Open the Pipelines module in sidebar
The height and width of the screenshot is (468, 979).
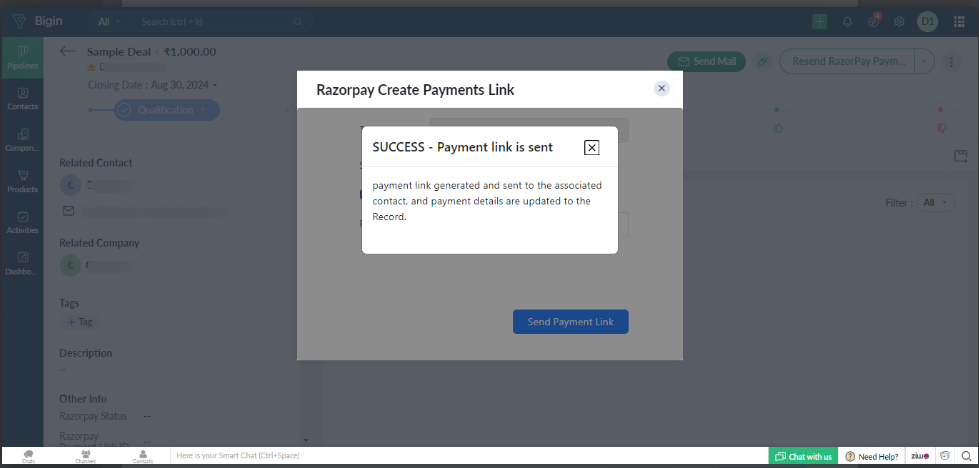(x=22, y=57)
